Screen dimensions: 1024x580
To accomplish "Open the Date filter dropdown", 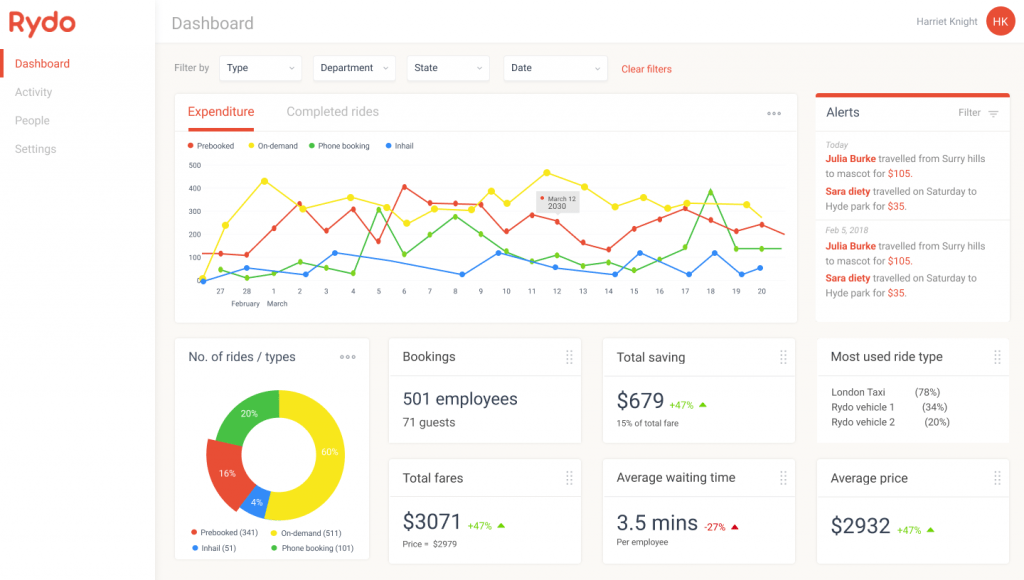I will (555, 68).
